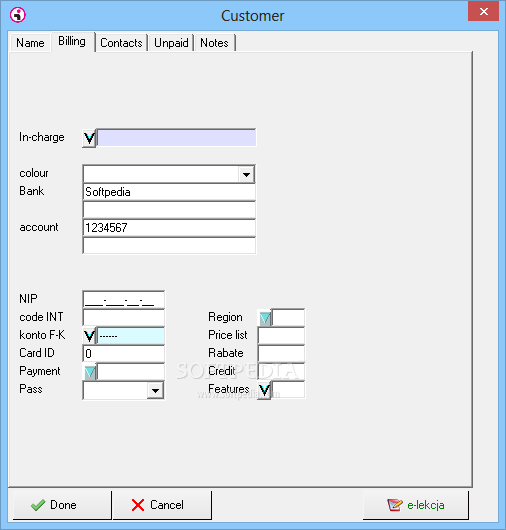Go to the Unpaid tab
Viewport: 506px width, 530px height.
pos(171,43)
